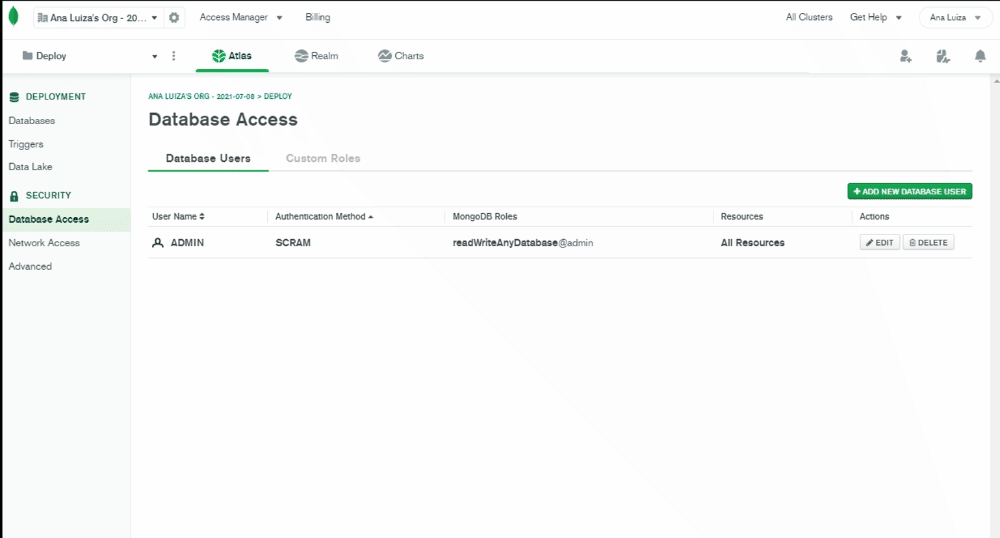
Task: Click the Deployment stack icon
Action: tap(14, 97)
